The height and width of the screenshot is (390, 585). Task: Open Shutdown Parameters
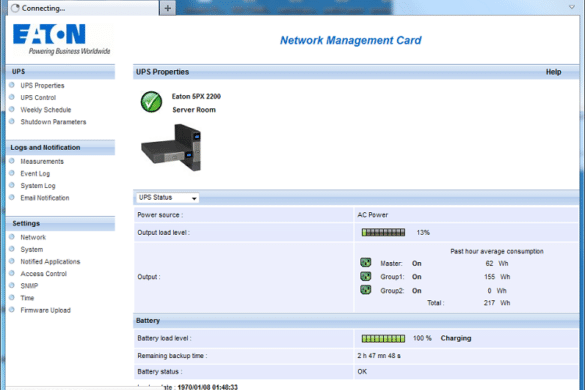coord(53,122)
